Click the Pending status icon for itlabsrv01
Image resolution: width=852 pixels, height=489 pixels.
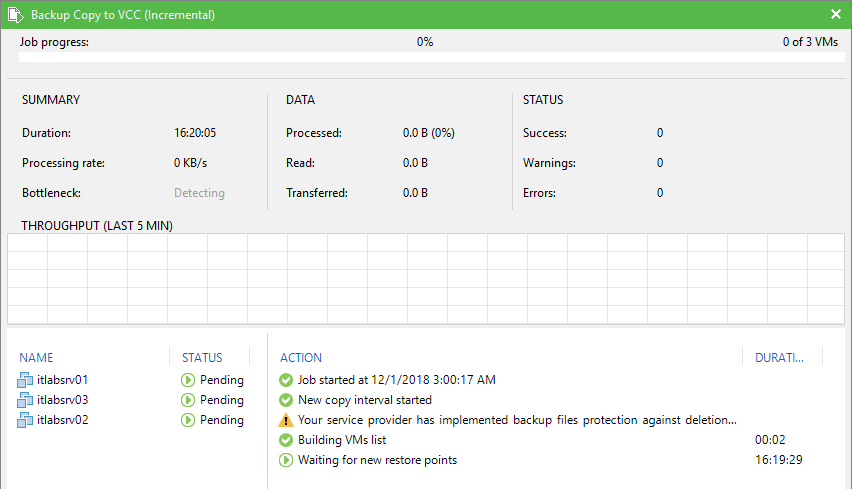pos(188,380)
